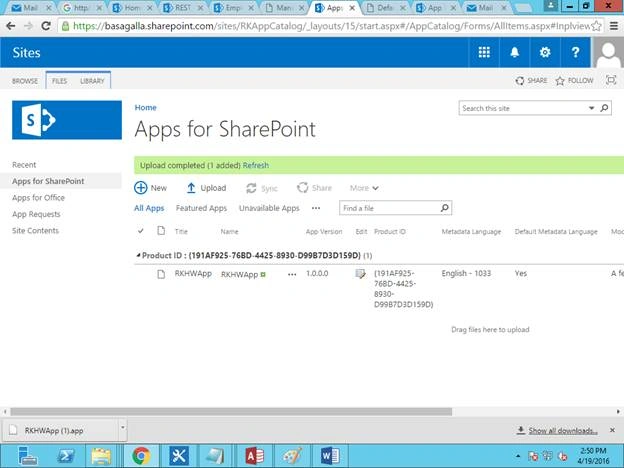Image resolution: width=624 pixels, height=468 pixels.
Task: Open the RKHWApp name link
Action: pos(239,275)
